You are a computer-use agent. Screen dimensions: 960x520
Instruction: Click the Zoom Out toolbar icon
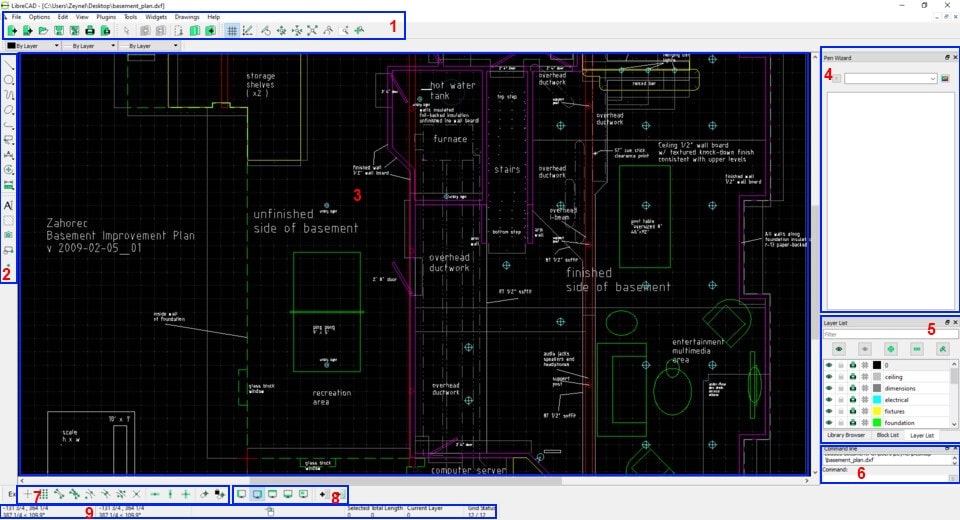pyautogui.click(x=297, y=30)
